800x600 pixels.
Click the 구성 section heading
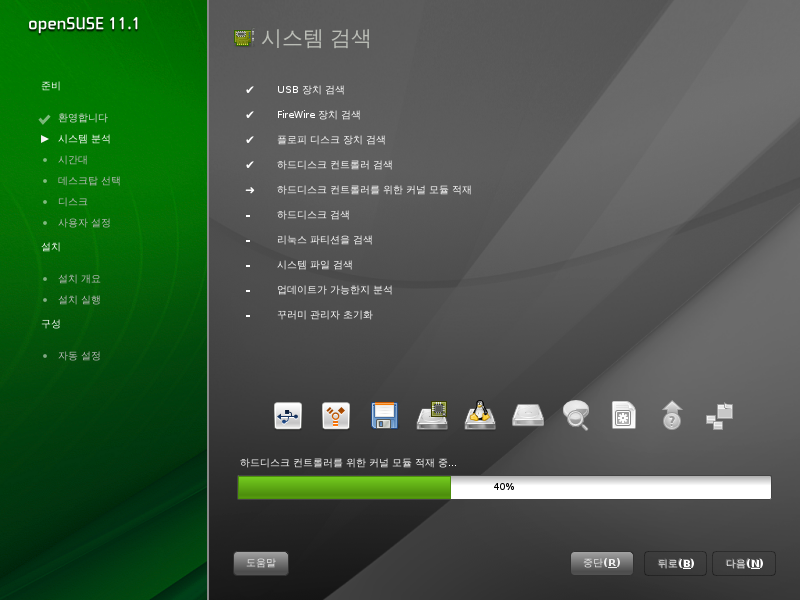(x=51, y=324)
